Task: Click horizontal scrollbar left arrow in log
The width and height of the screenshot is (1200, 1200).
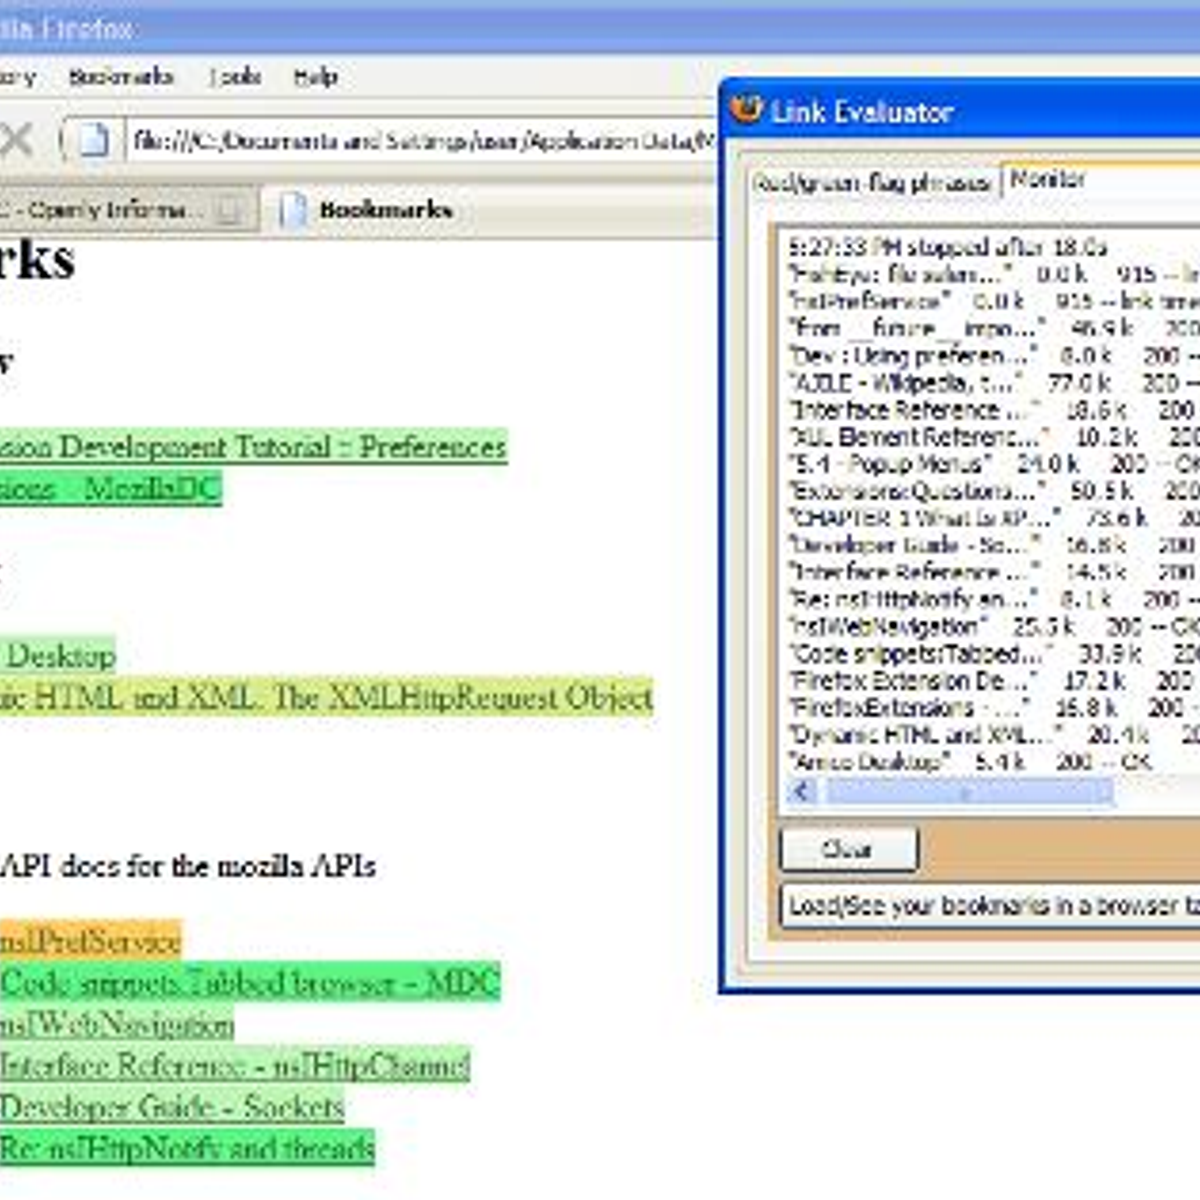Action: point(801,793)
